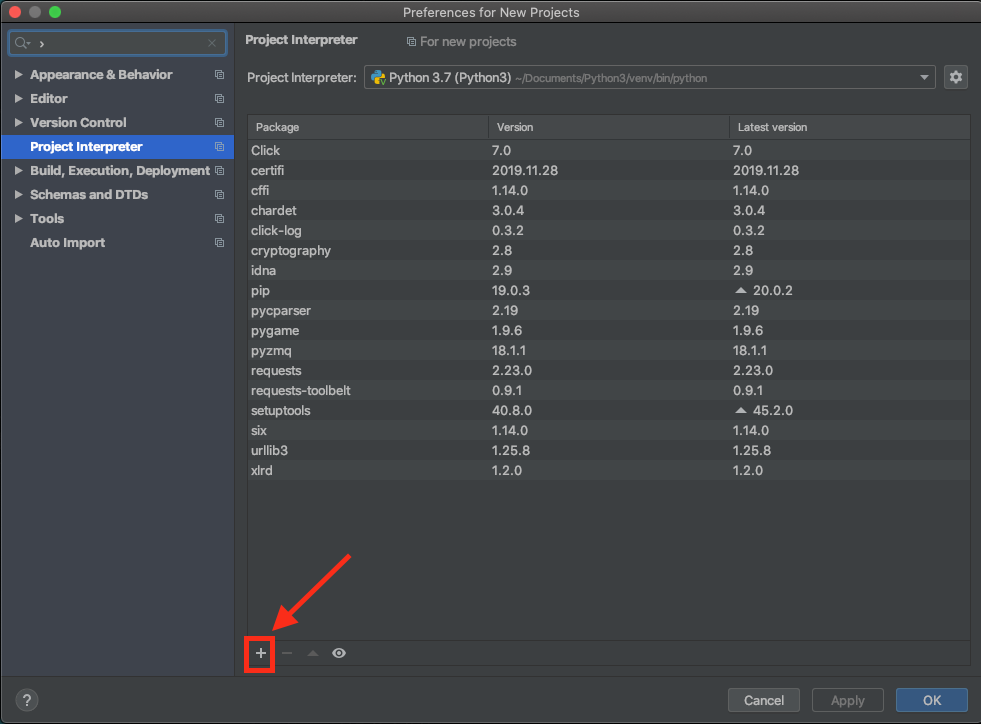The height and width of the screenshot is (724, 981).
Task: Click the For new projects icon
Action: click(411, 42)
